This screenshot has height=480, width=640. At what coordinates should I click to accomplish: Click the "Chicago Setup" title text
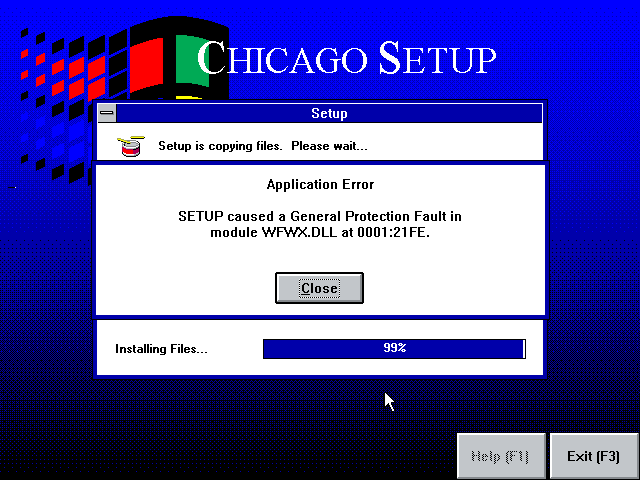click(x=347, y=59)
